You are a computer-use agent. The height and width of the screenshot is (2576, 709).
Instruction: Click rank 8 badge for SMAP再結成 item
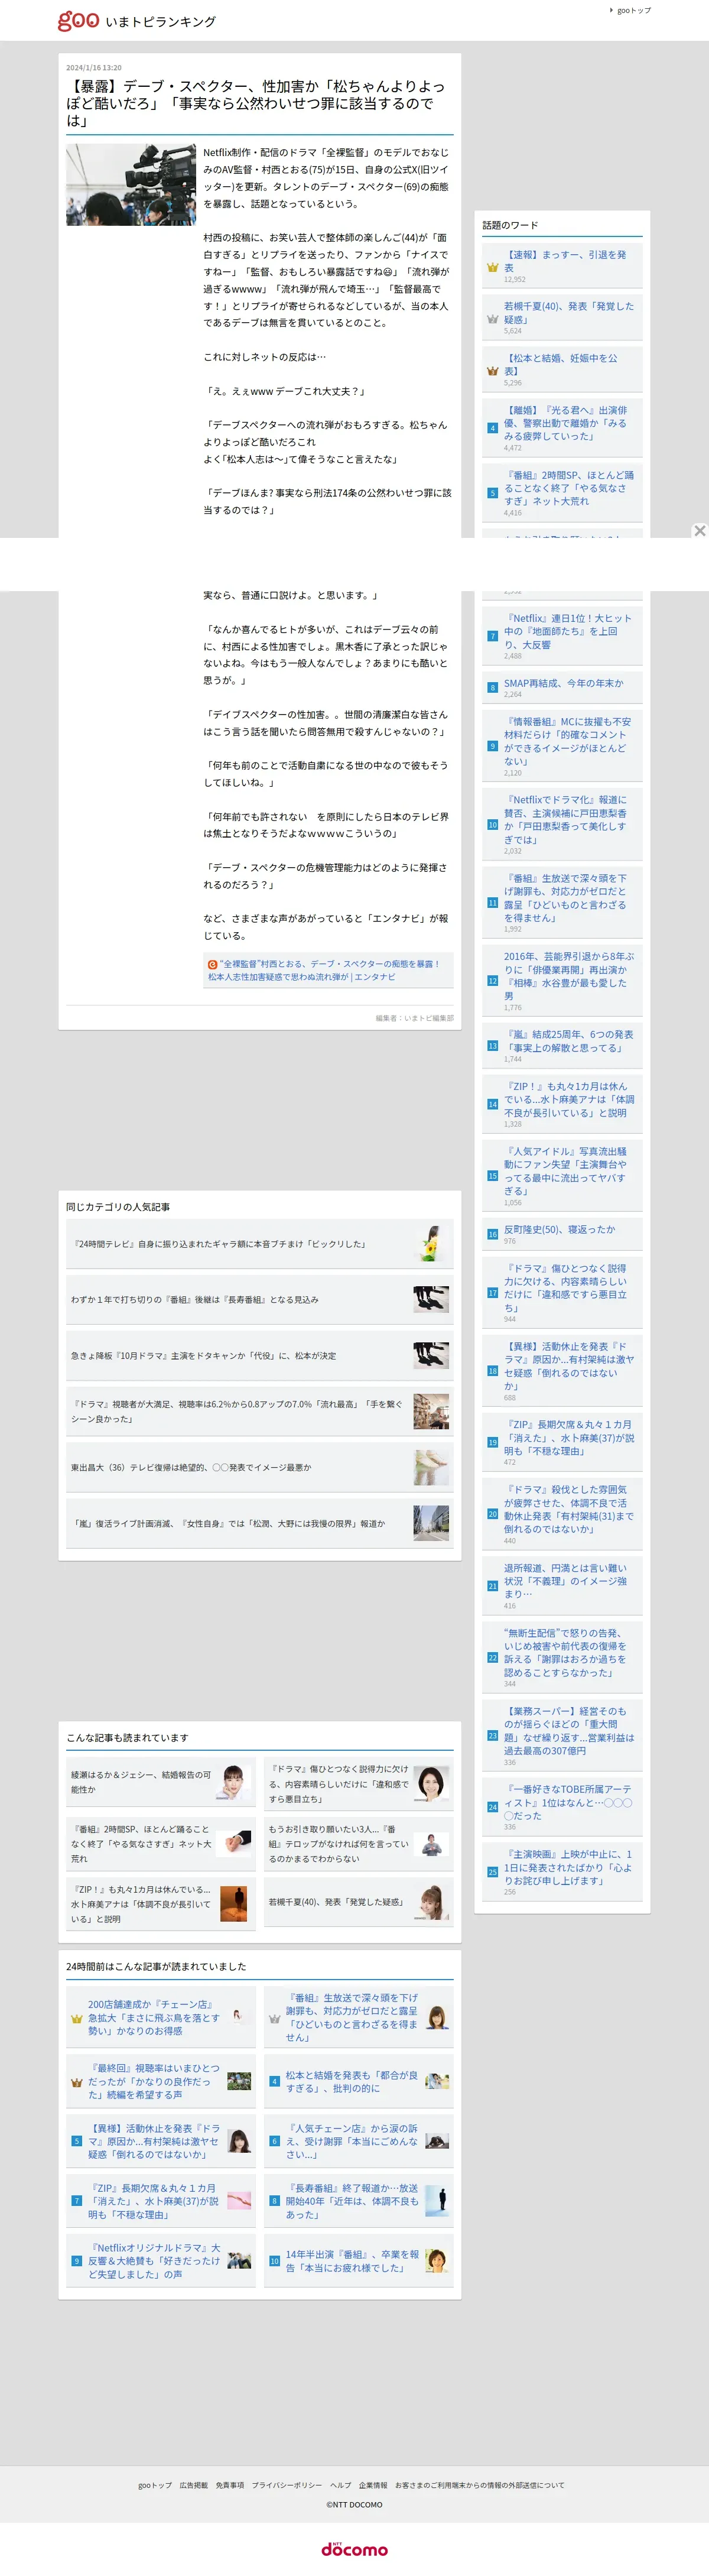click(492, 688)
